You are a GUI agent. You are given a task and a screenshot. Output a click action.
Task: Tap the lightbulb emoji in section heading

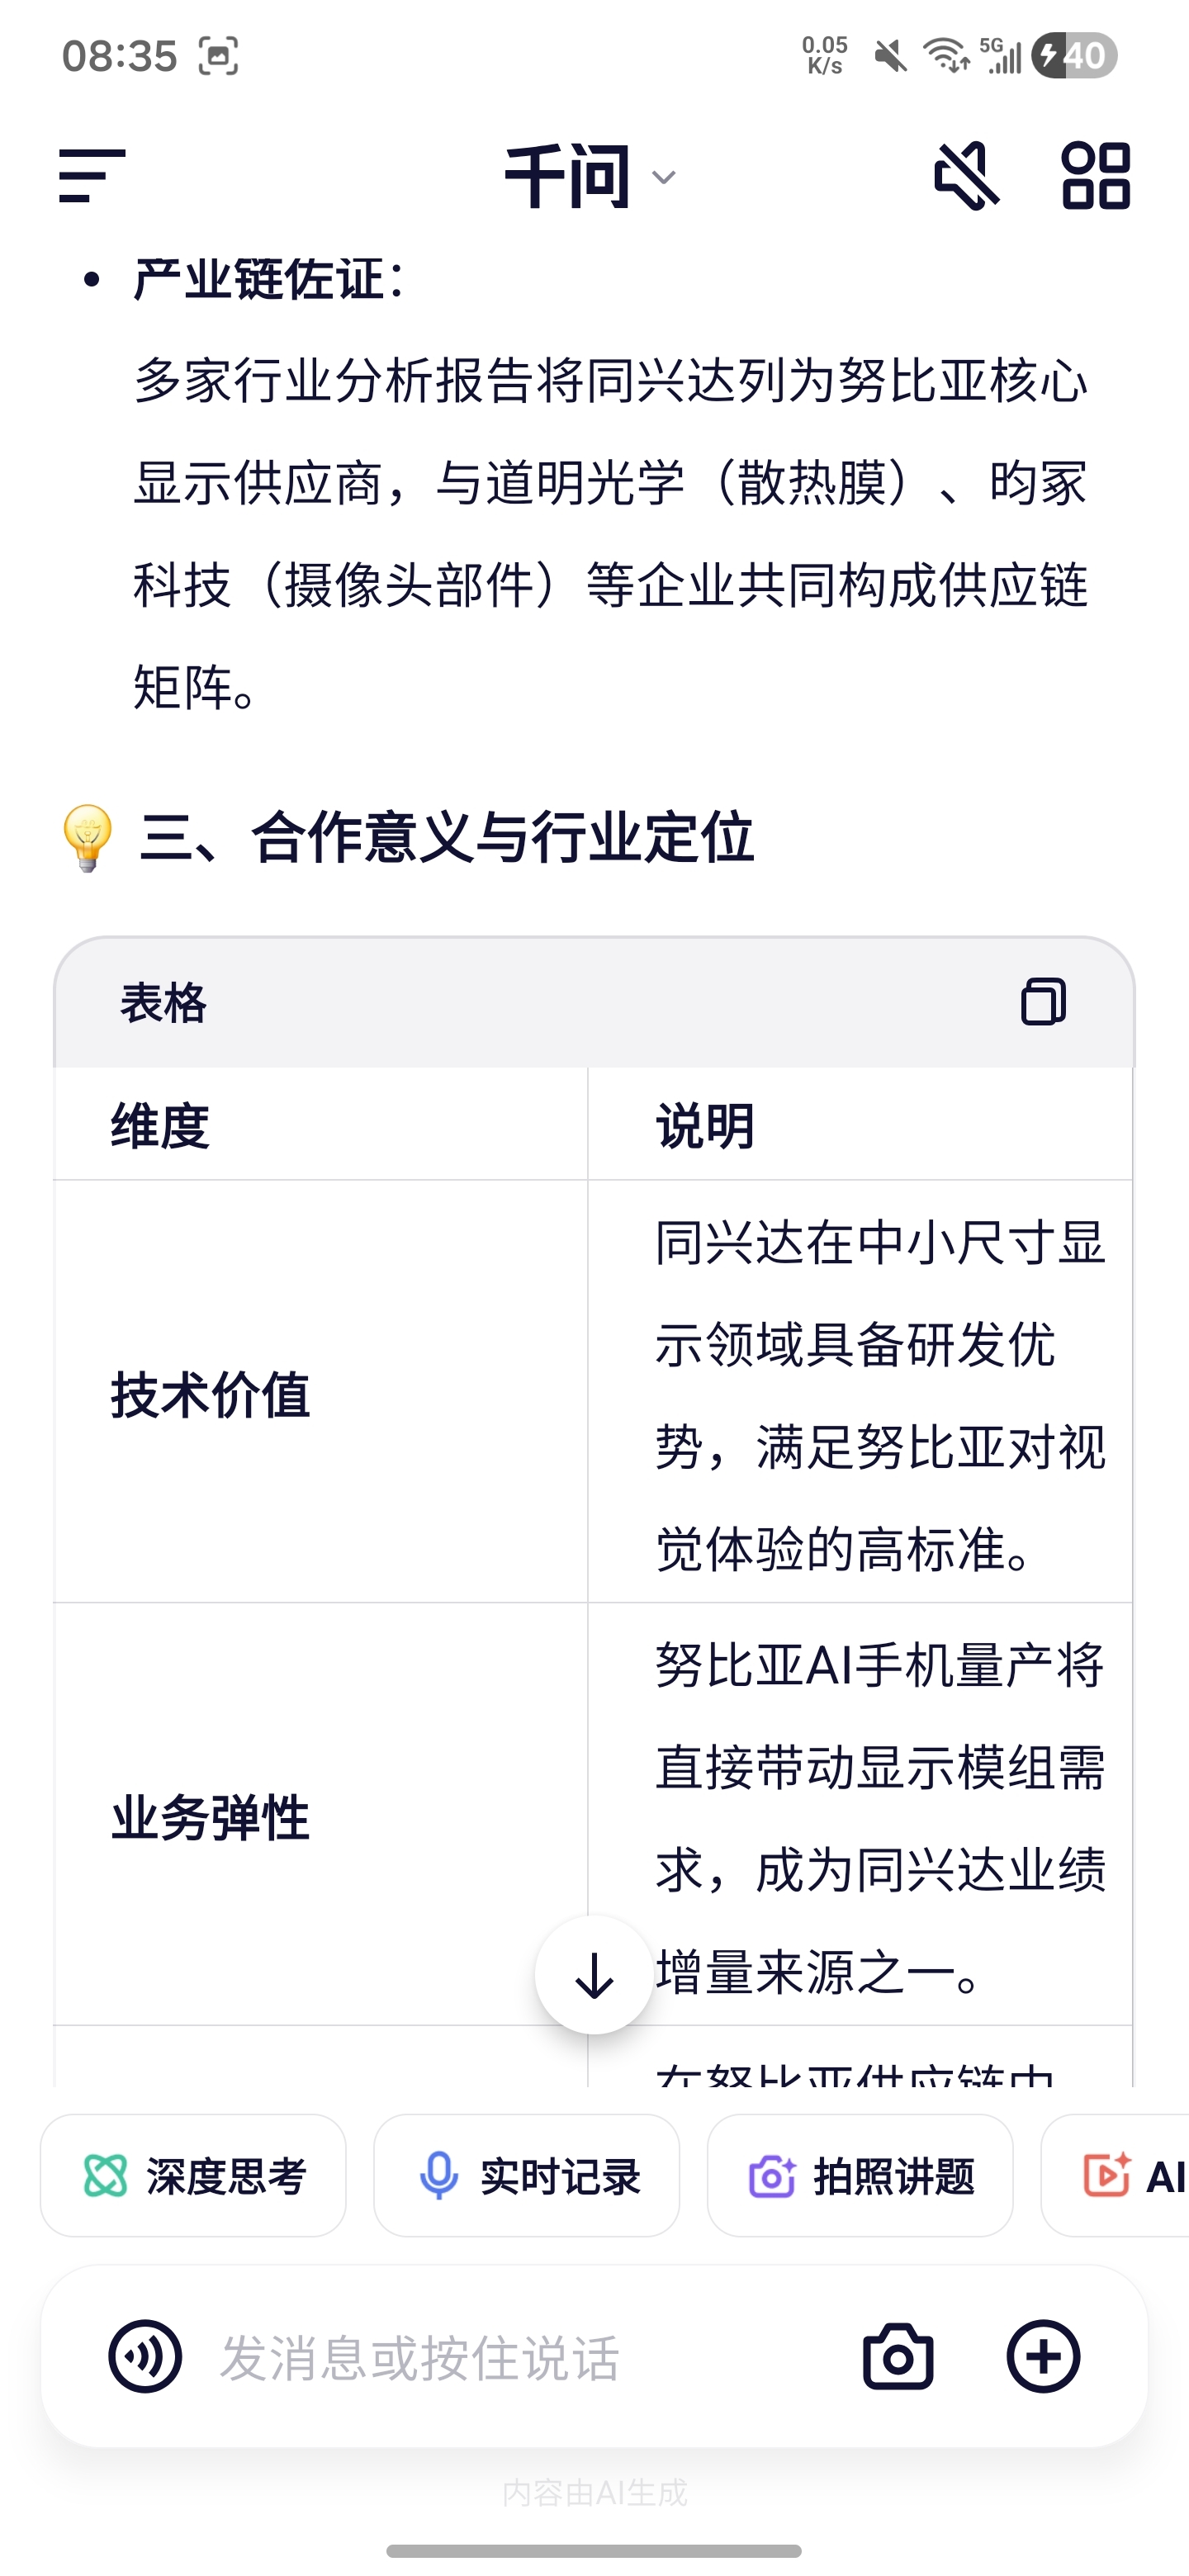(x=88, y=837)
